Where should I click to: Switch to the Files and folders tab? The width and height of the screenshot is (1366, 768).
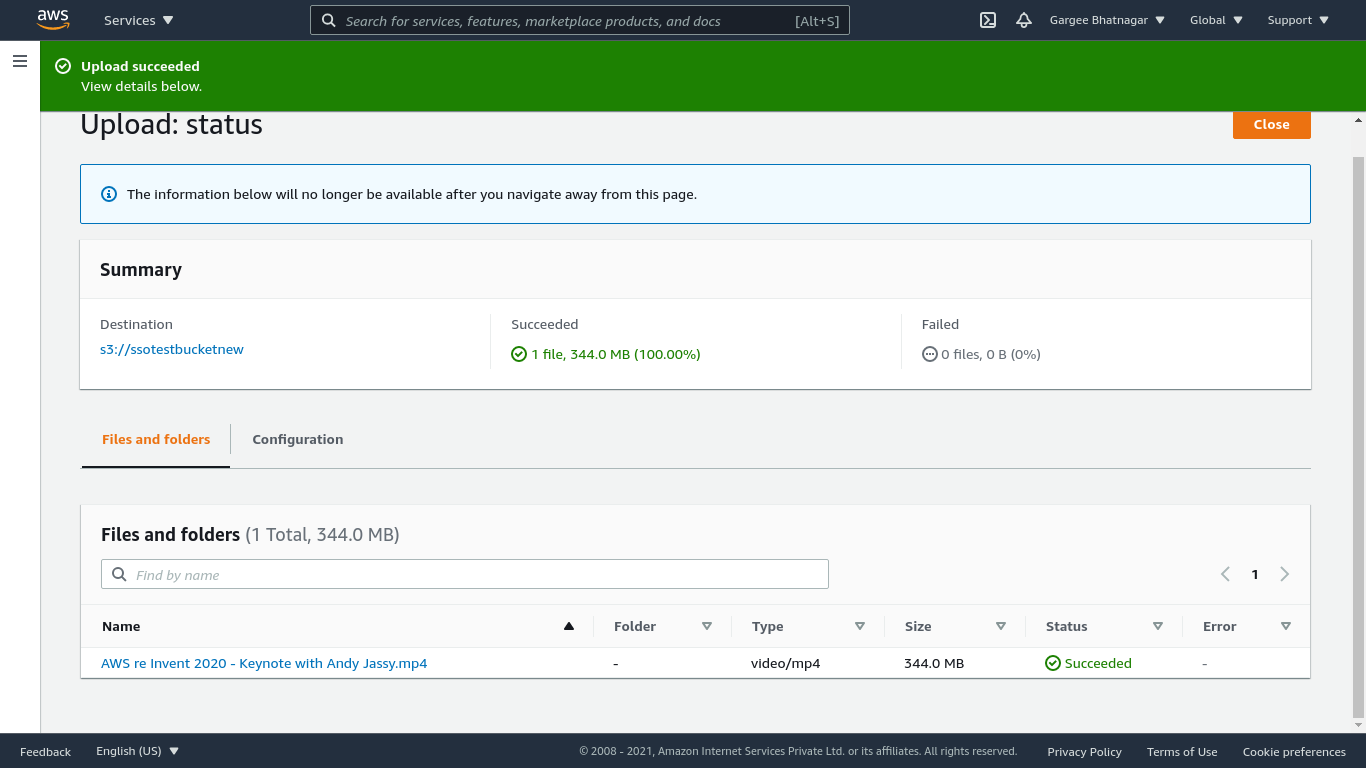[x=156, y=439]
